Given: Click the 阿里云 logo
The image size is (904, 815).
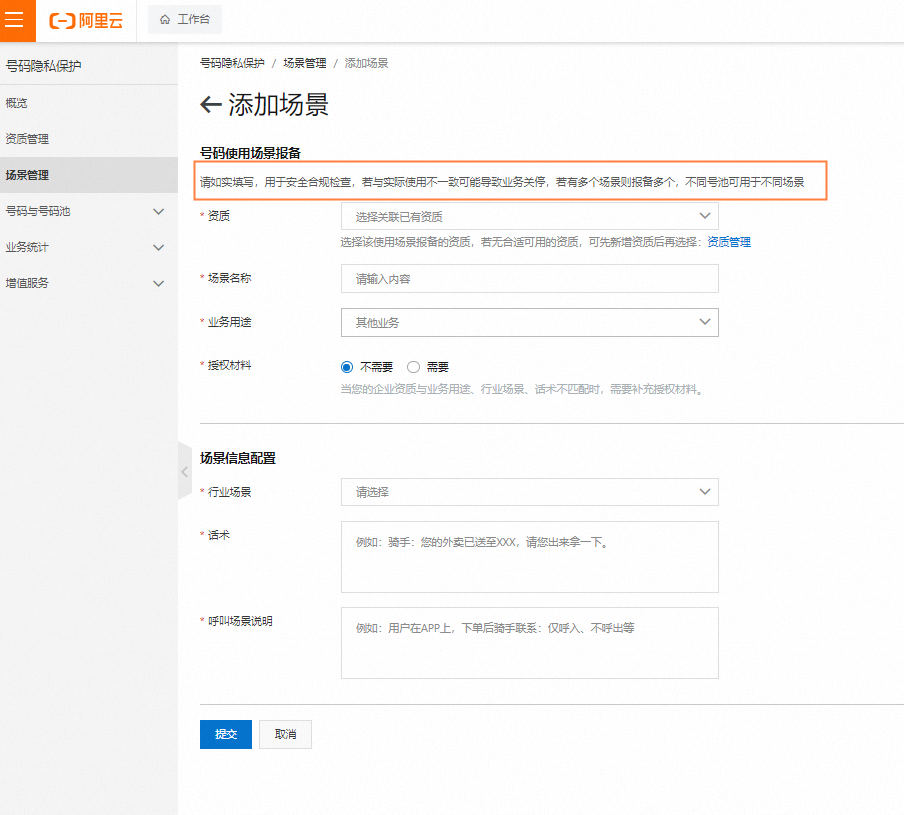Looking at the screenshot, I should point(86,21).
